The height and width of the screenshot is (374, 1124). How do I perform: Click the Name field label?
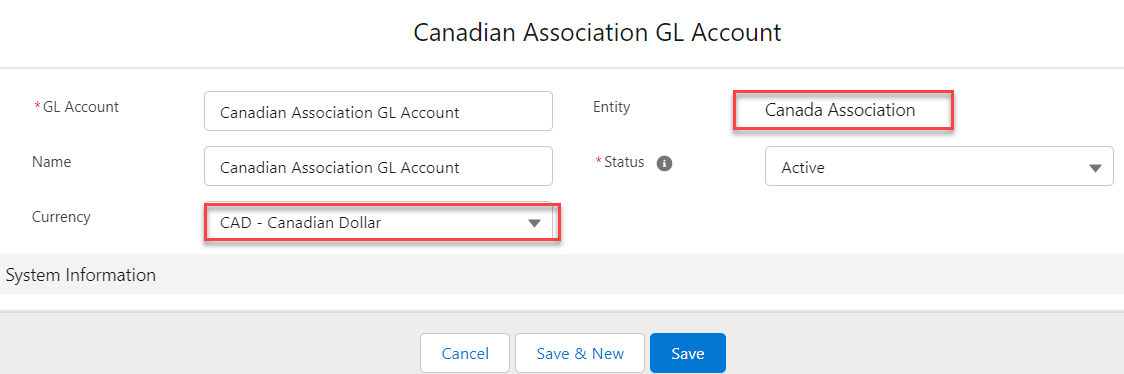tap(52, 162)
